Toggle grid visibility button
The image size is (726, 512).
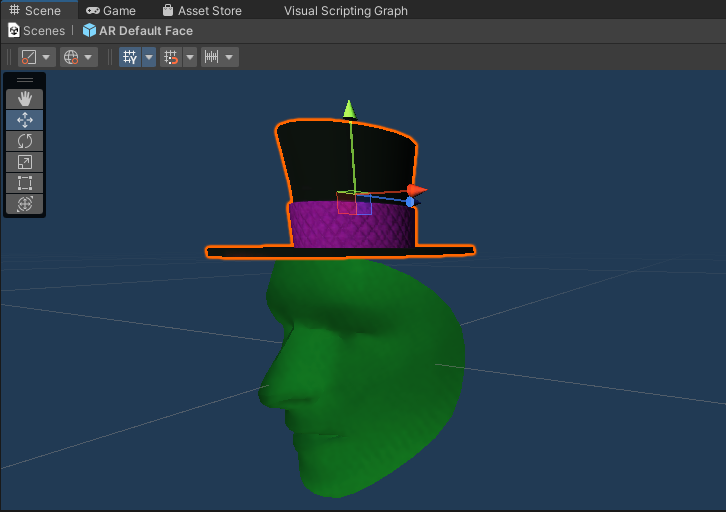130,57
